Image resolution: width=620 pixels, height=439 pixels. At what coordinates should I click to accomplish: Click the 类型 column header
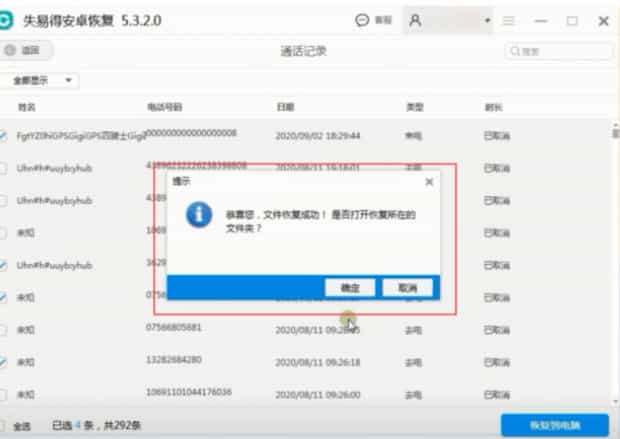tap(415, 107)
